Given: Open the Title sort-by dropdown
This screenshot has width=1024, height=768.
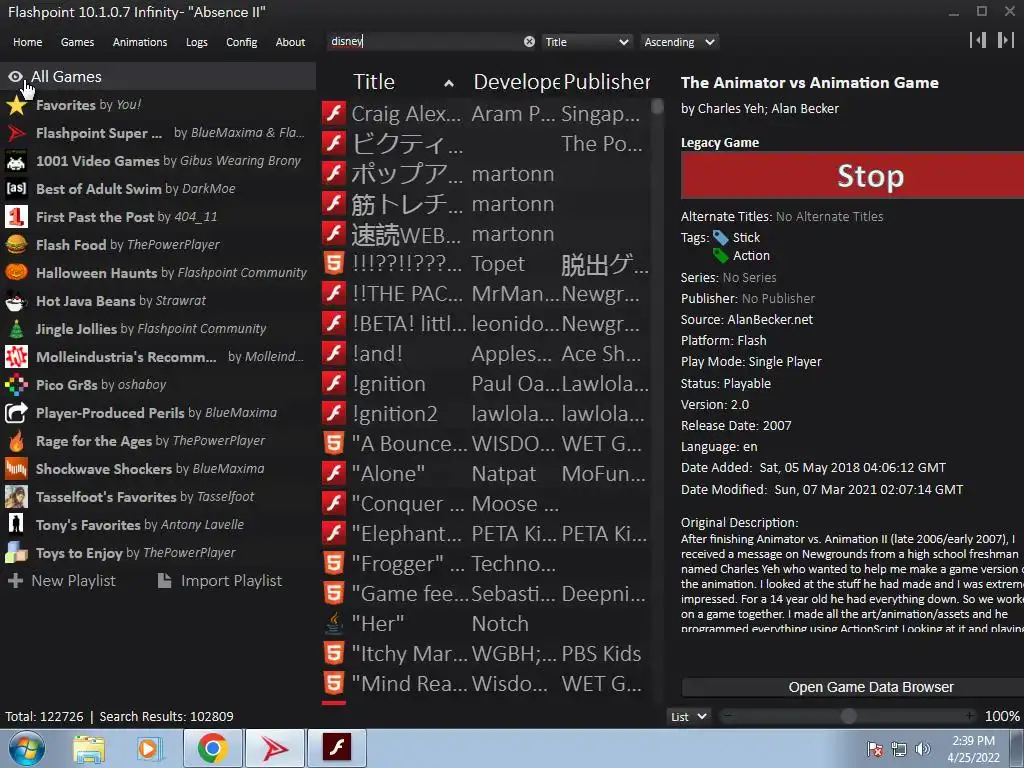Looking at the screenshot, I should tap(586, 42).
